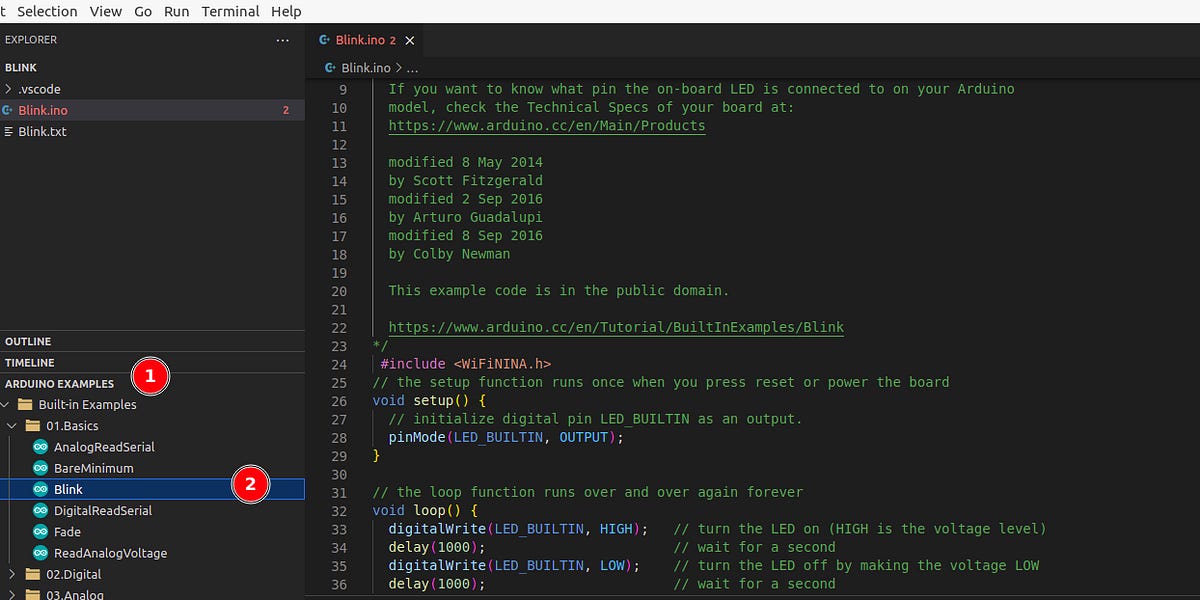
Task: Expand the Outline section
Action: click(30, 340)
